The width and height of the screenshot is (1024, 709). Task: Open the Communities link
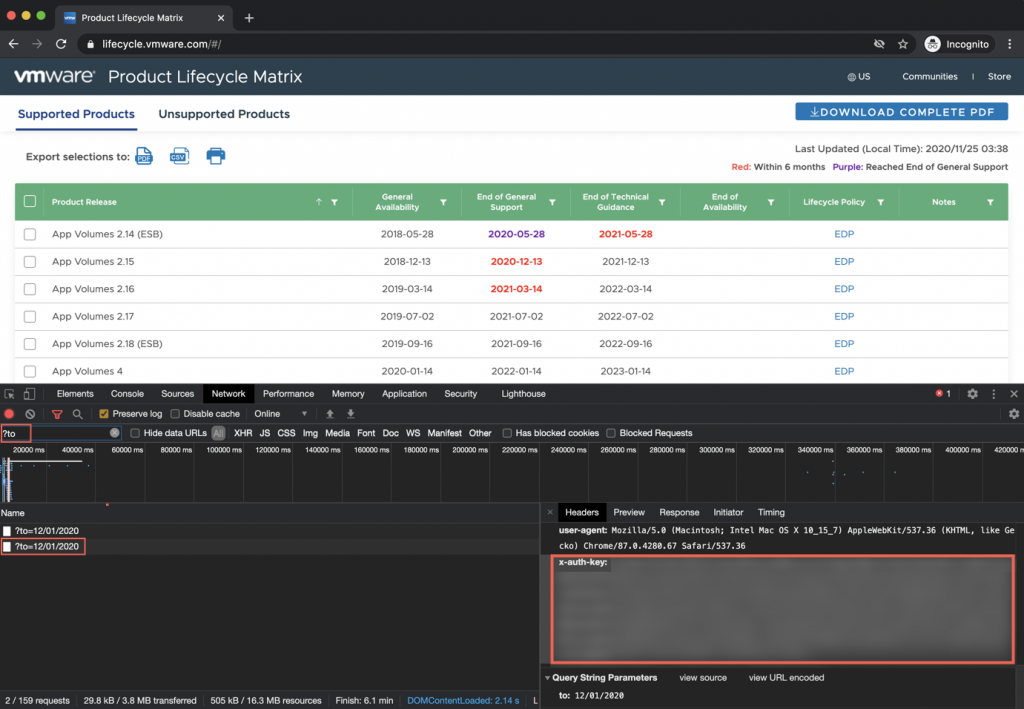click(x=930, y=76)
